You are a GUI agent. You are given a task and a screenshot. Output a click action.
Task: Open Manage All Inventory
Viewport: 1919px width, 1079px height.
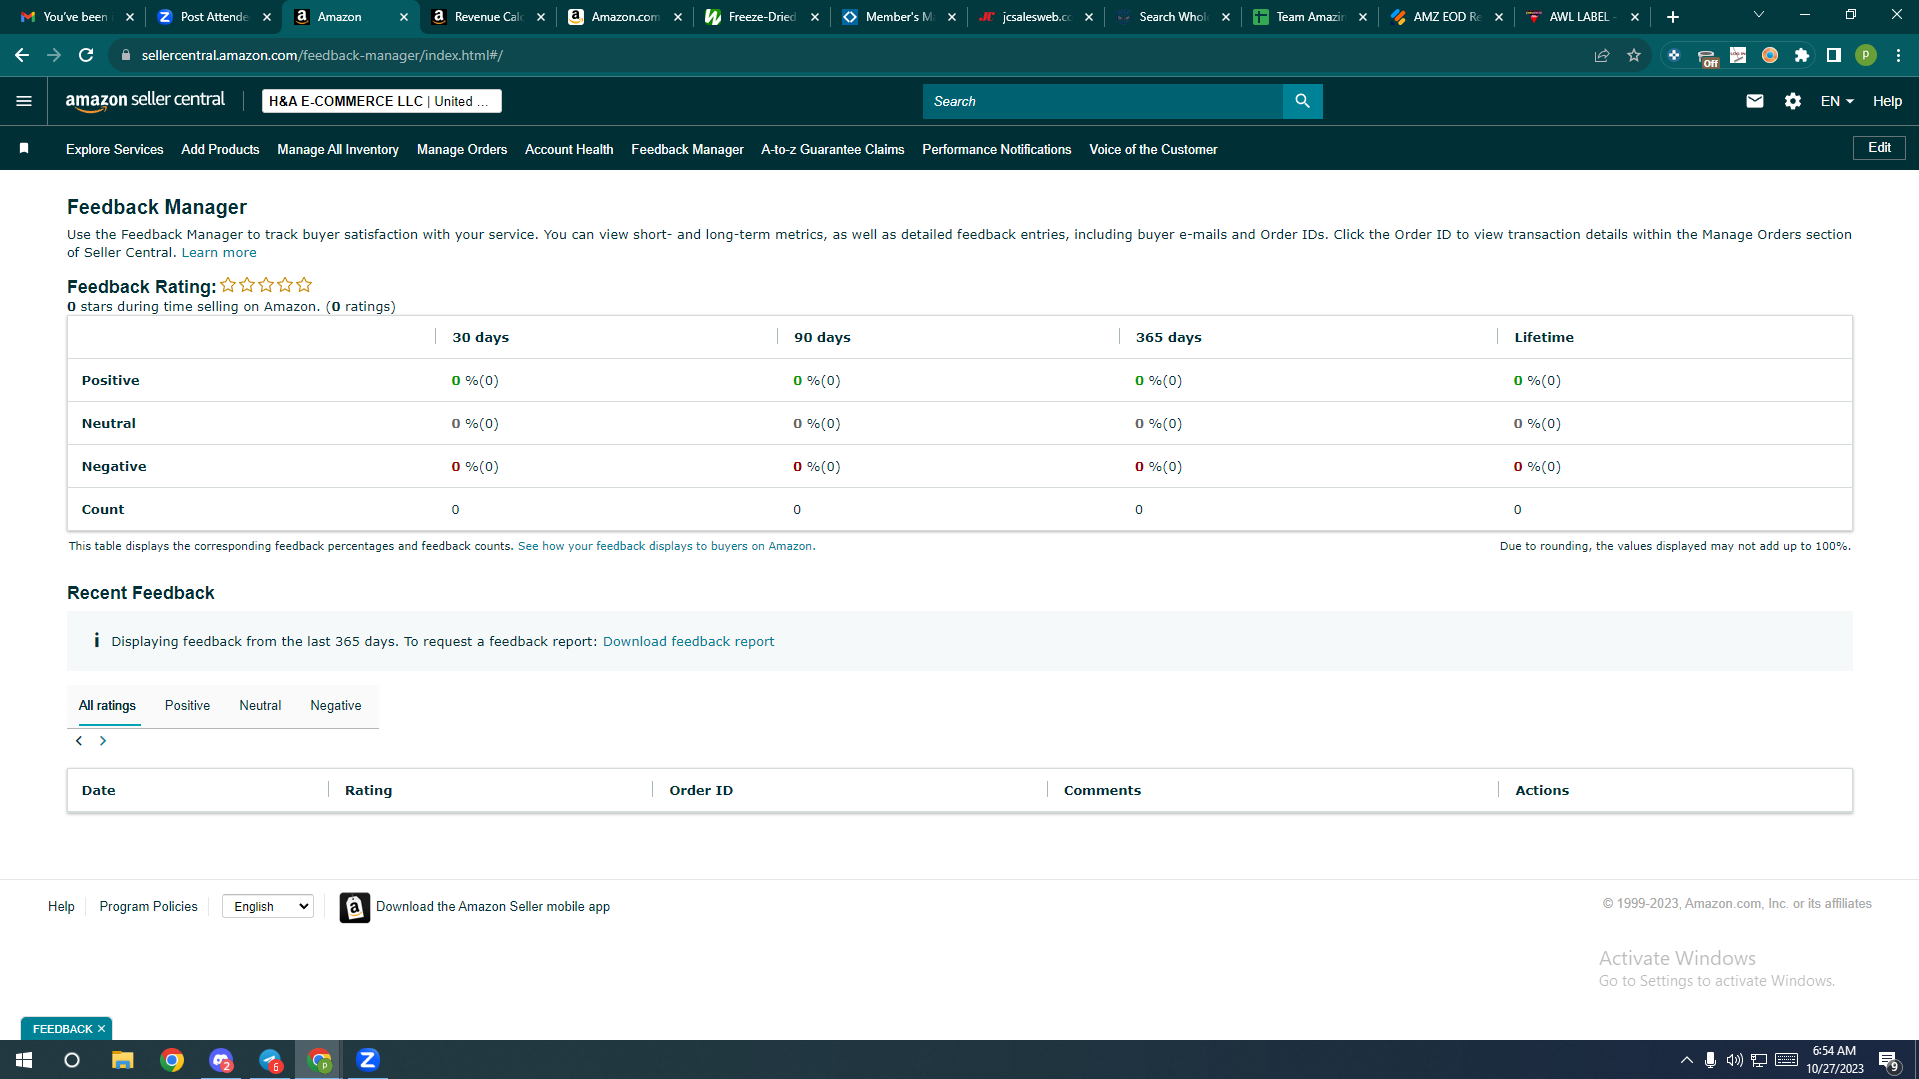(338, 149)
